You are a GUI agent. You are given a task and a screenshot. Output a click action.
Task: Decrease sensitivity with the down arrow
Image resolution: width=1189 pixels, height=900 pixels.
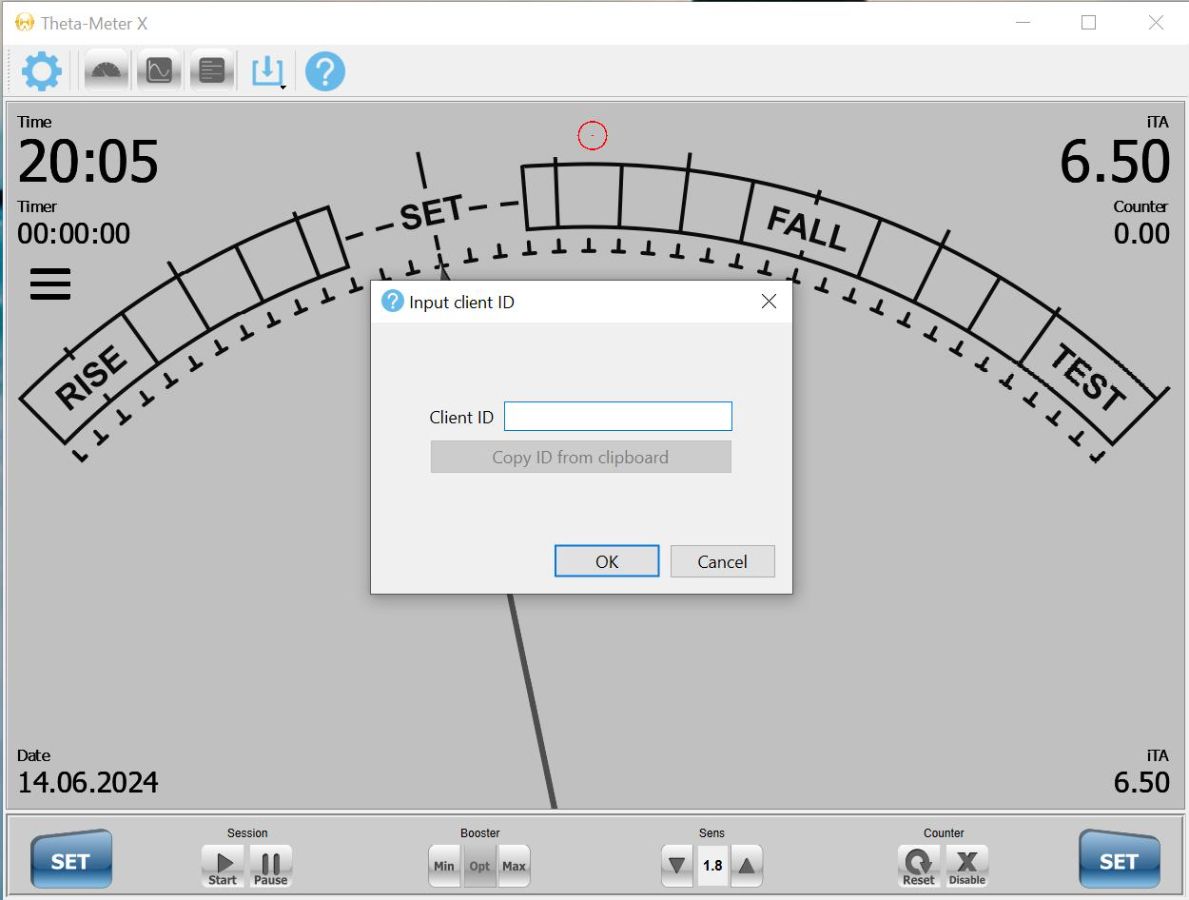pyautogui.click(x=676, y=865)
